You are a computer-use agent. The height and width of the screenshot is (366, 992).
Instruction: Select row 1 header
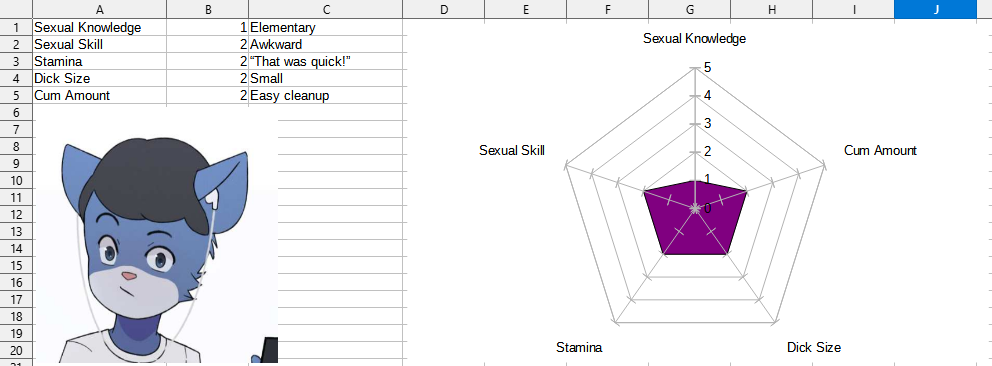[16, 28]
